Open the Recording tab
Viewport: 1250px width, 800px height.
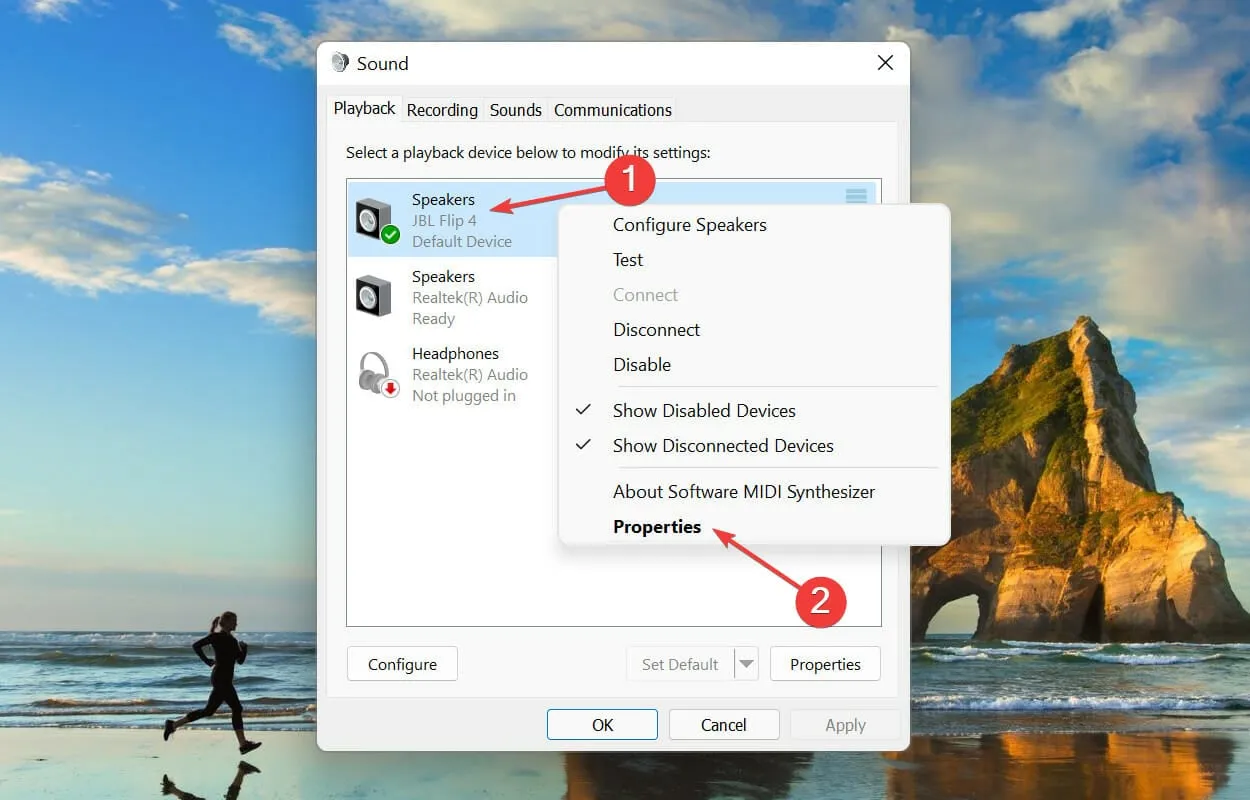(442, 110)
